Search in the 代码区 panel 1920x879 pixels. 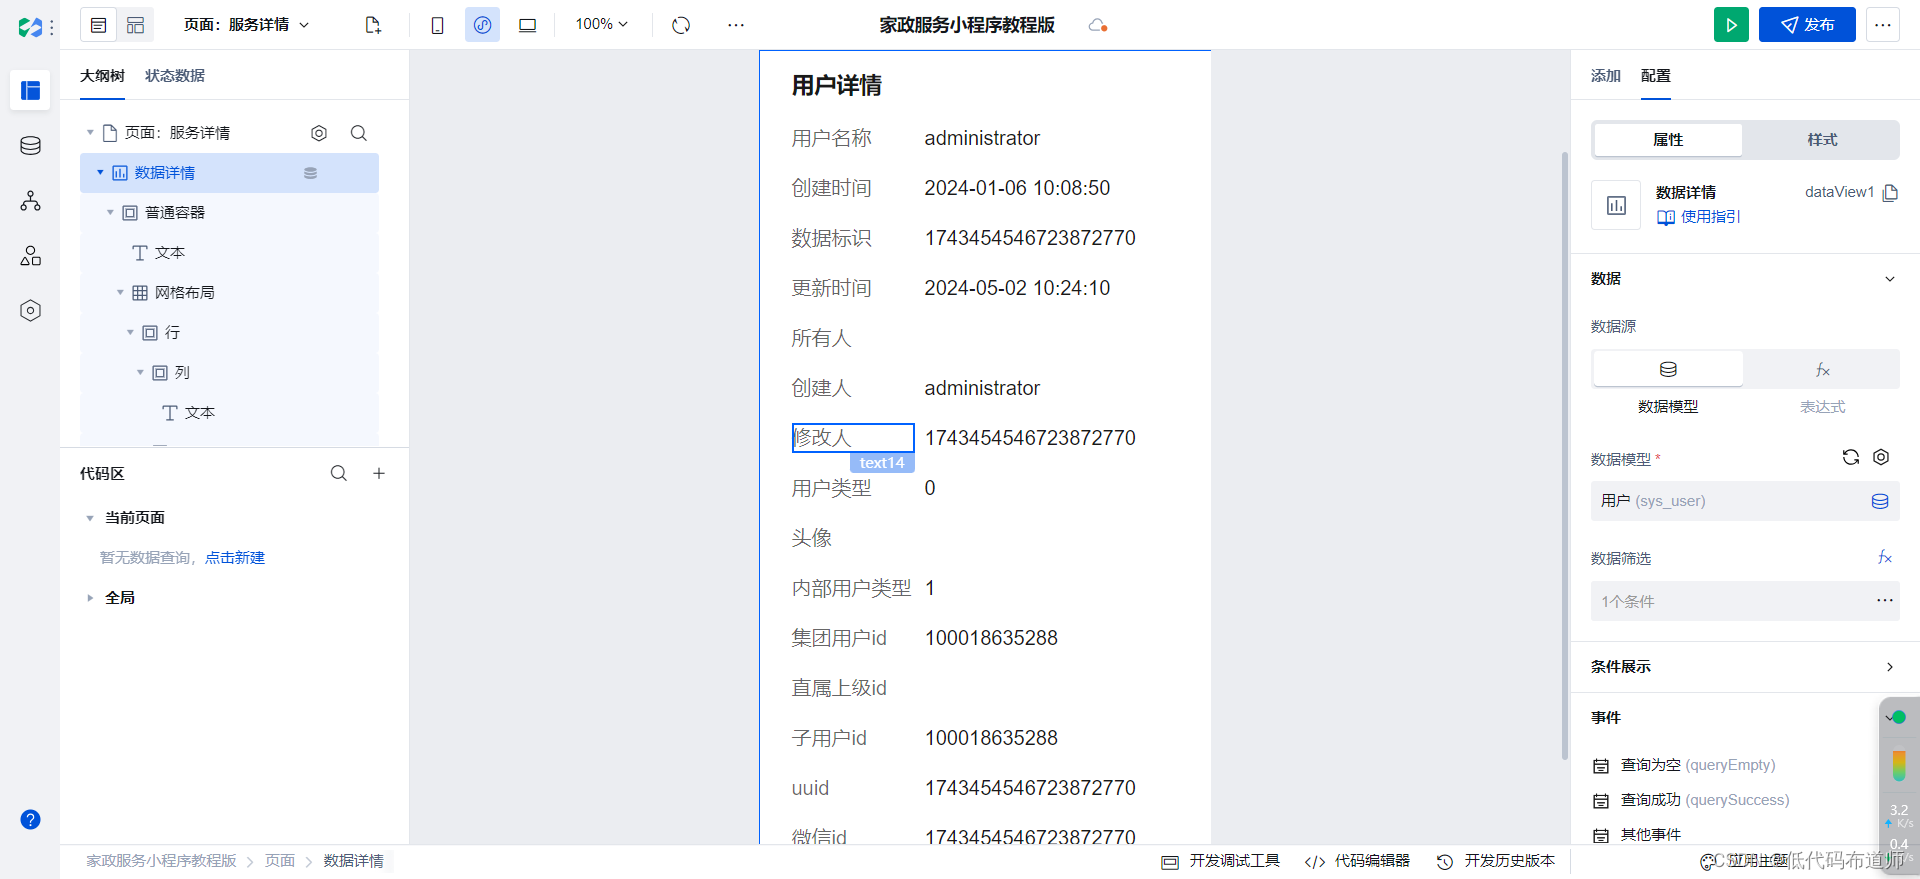pos(339,474)
